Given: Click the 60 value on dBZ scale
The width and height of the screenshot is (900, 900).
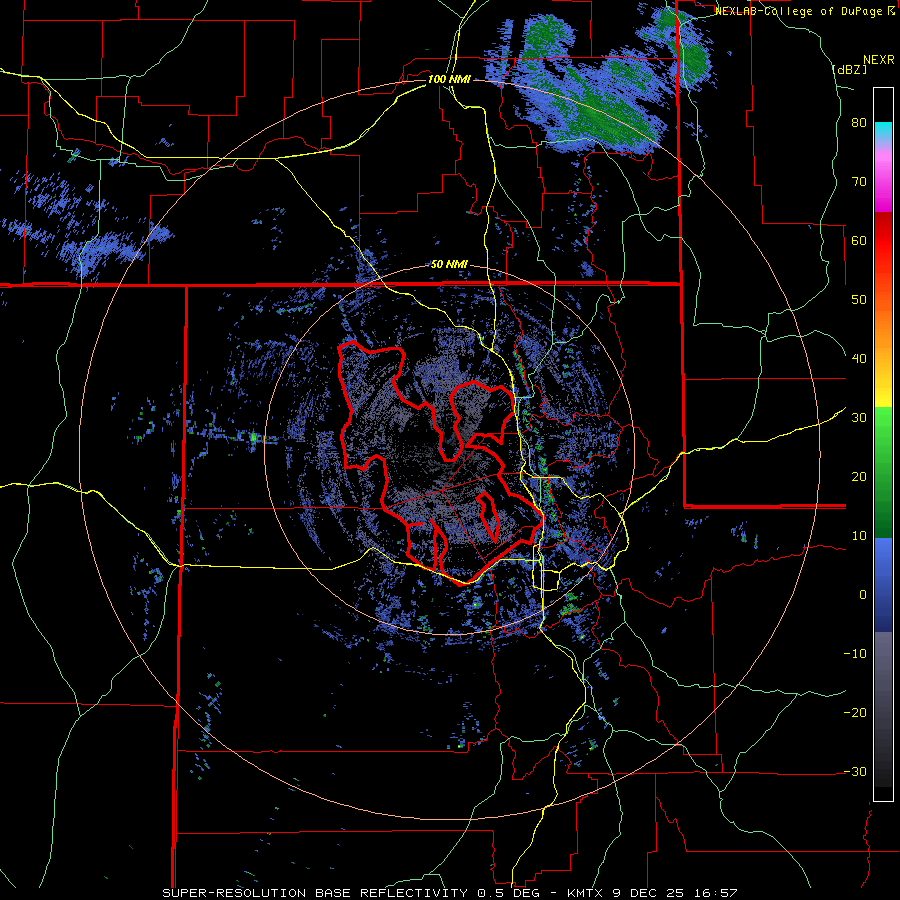Looking at the screenshot, I should click(859, 240).
